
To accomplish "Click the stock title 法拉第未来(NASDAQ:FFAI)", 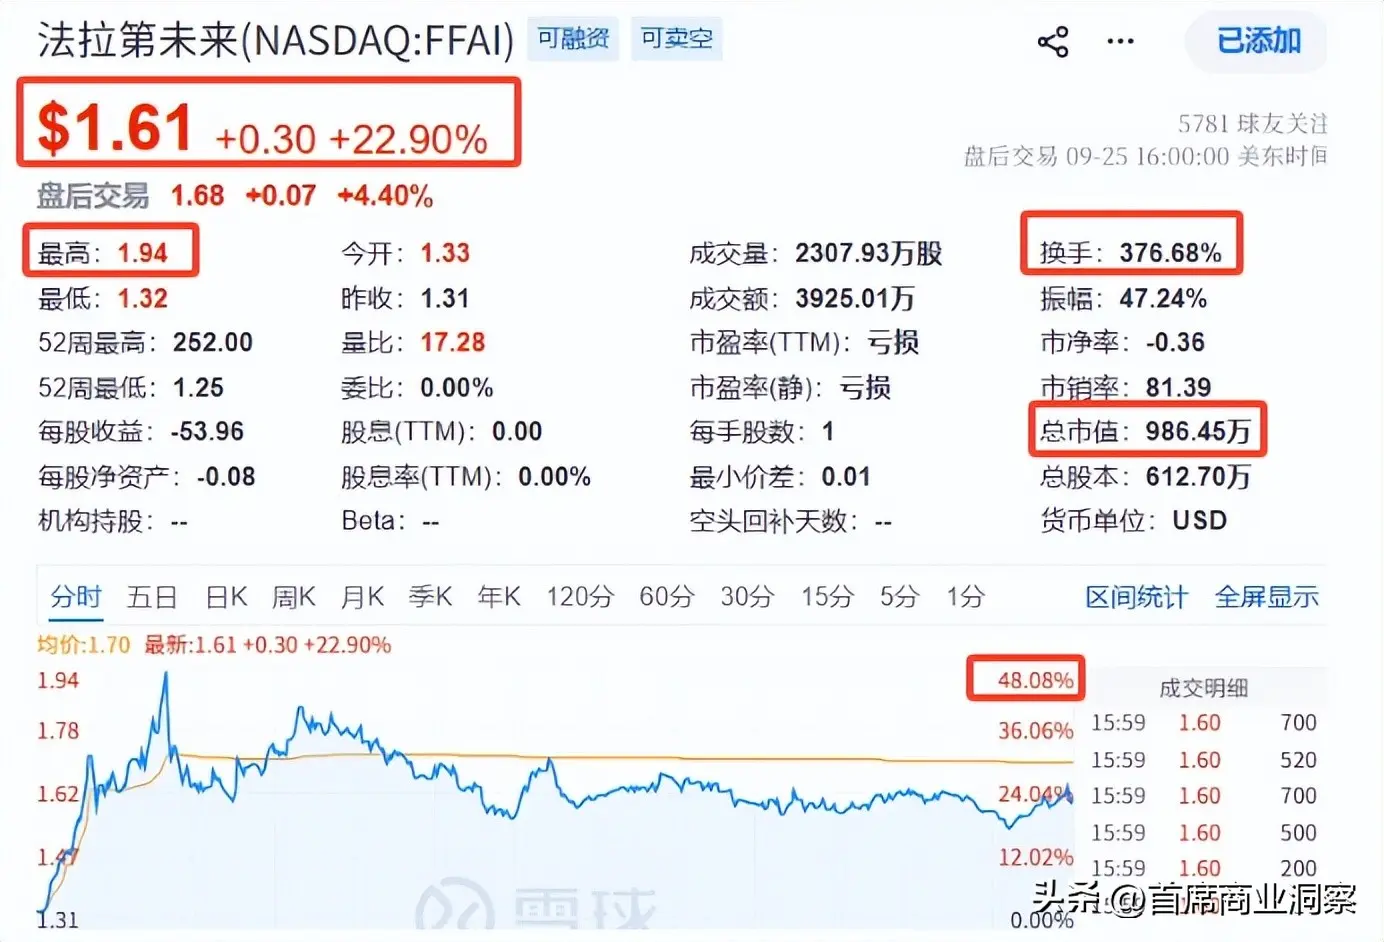I will click(276, 41).
